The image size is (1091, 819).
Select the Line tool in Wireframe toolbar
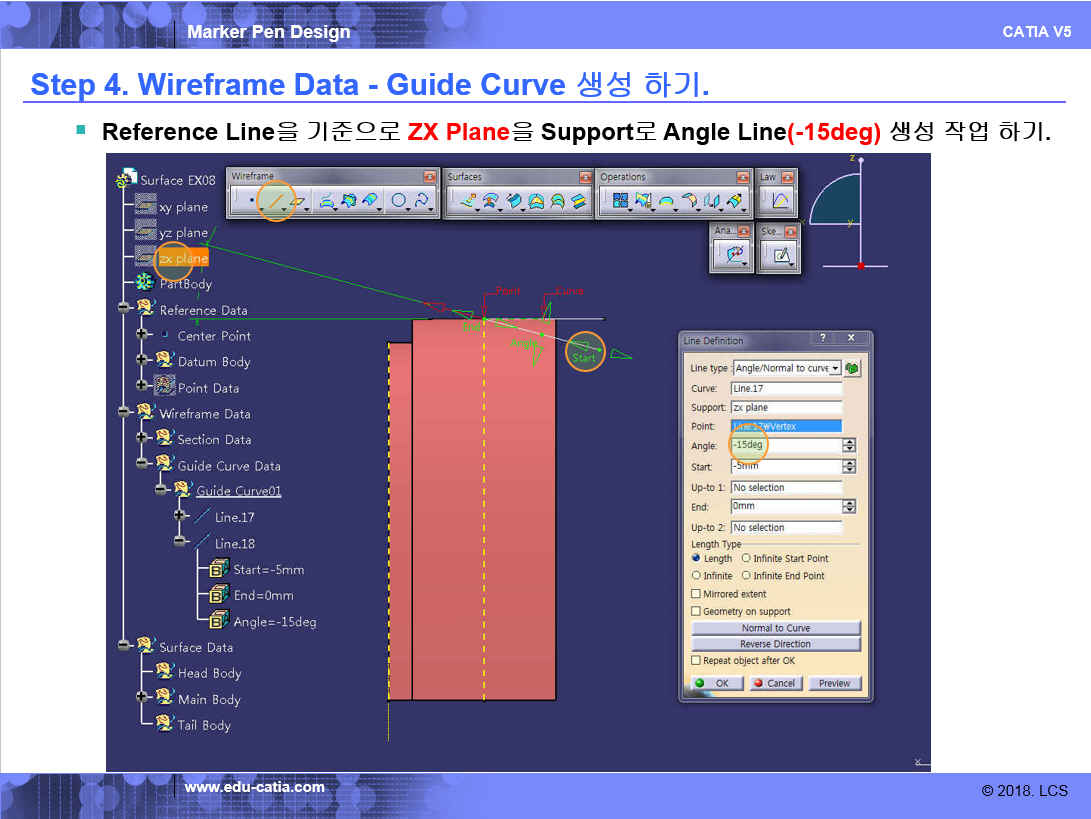275,201
